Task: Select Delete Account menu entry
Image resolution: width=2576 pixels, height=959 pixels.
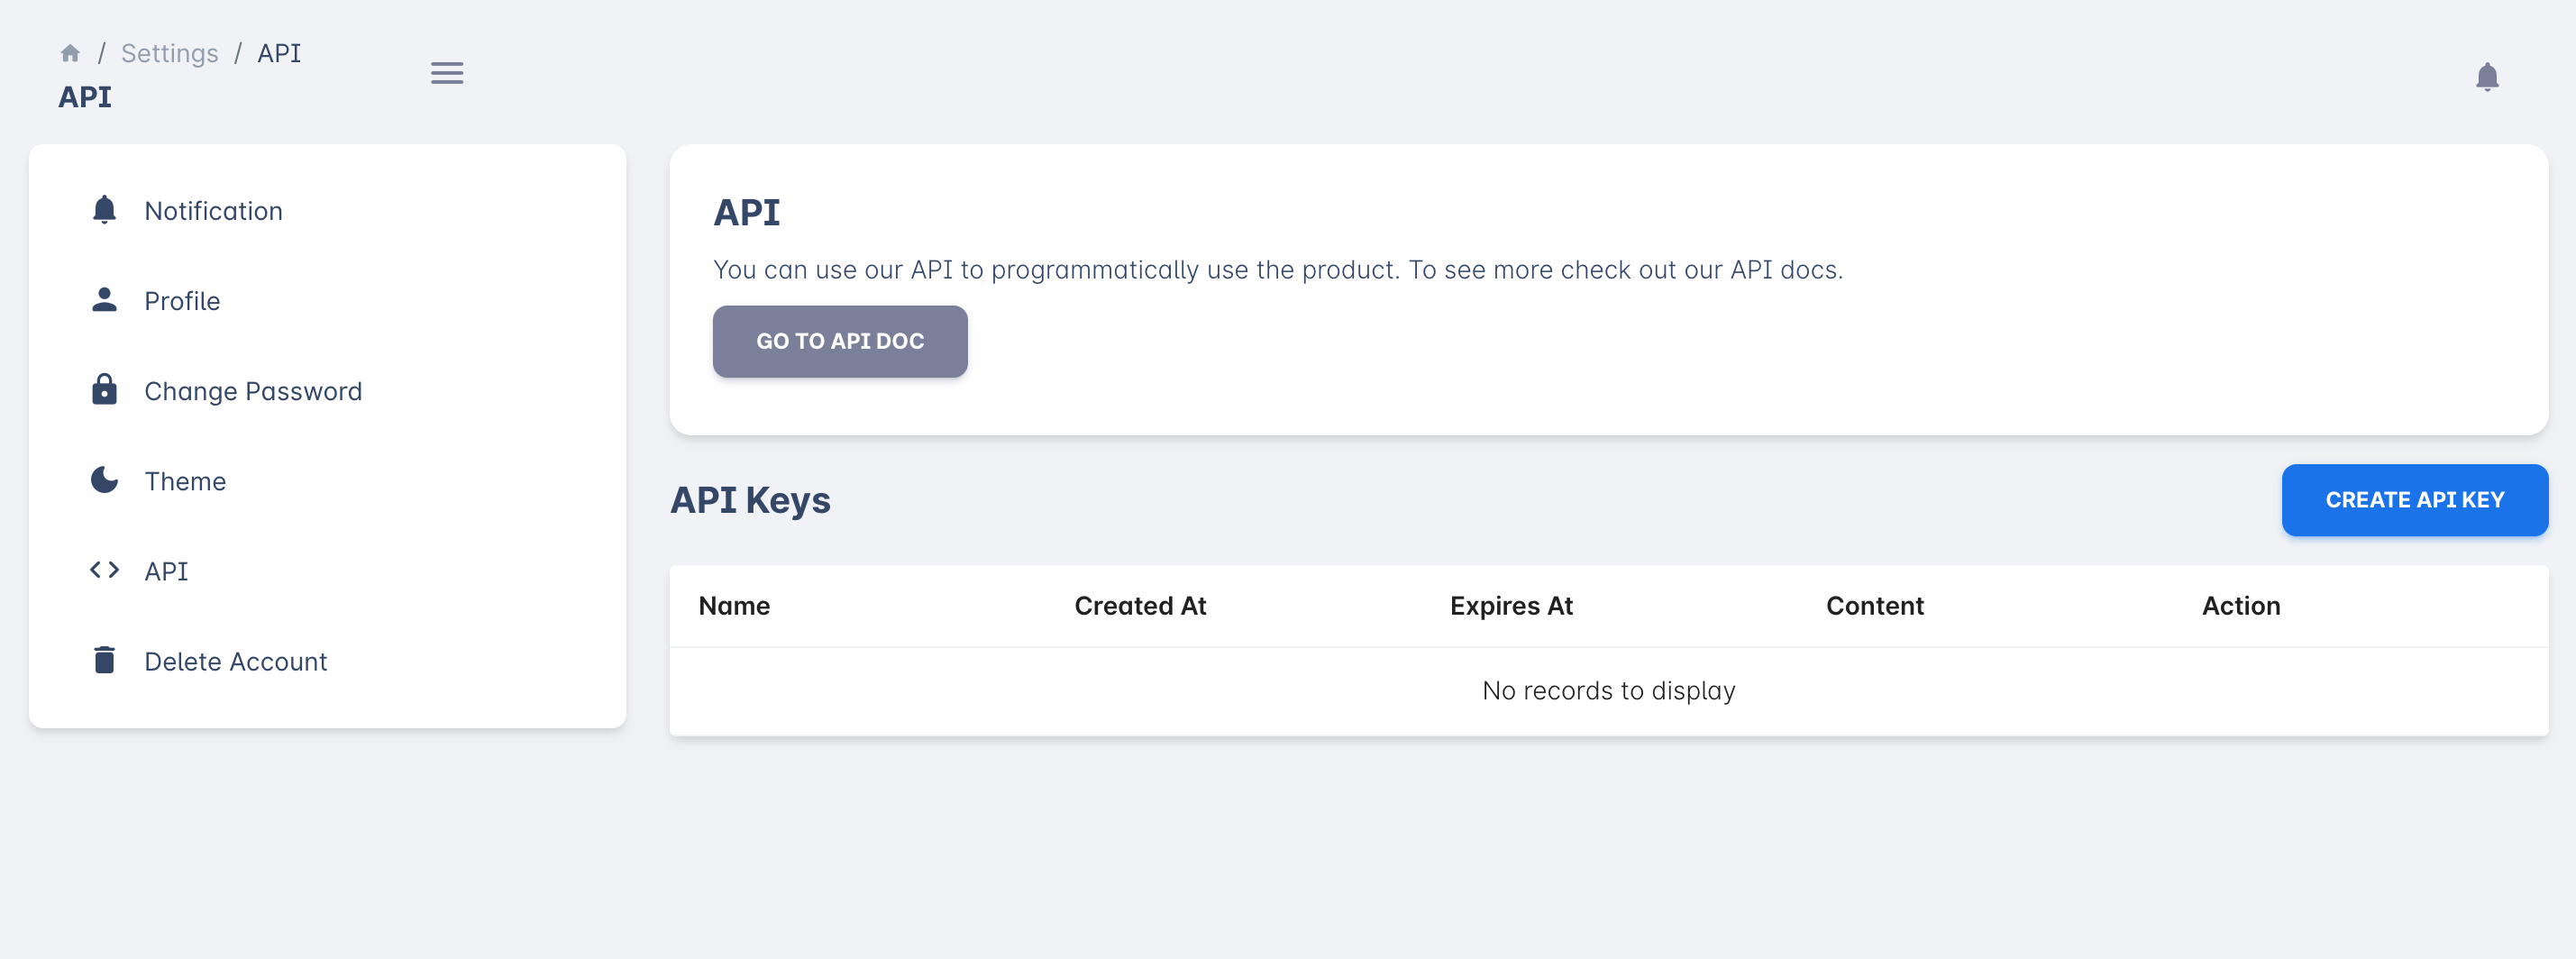Action: (x=235, y=661)
